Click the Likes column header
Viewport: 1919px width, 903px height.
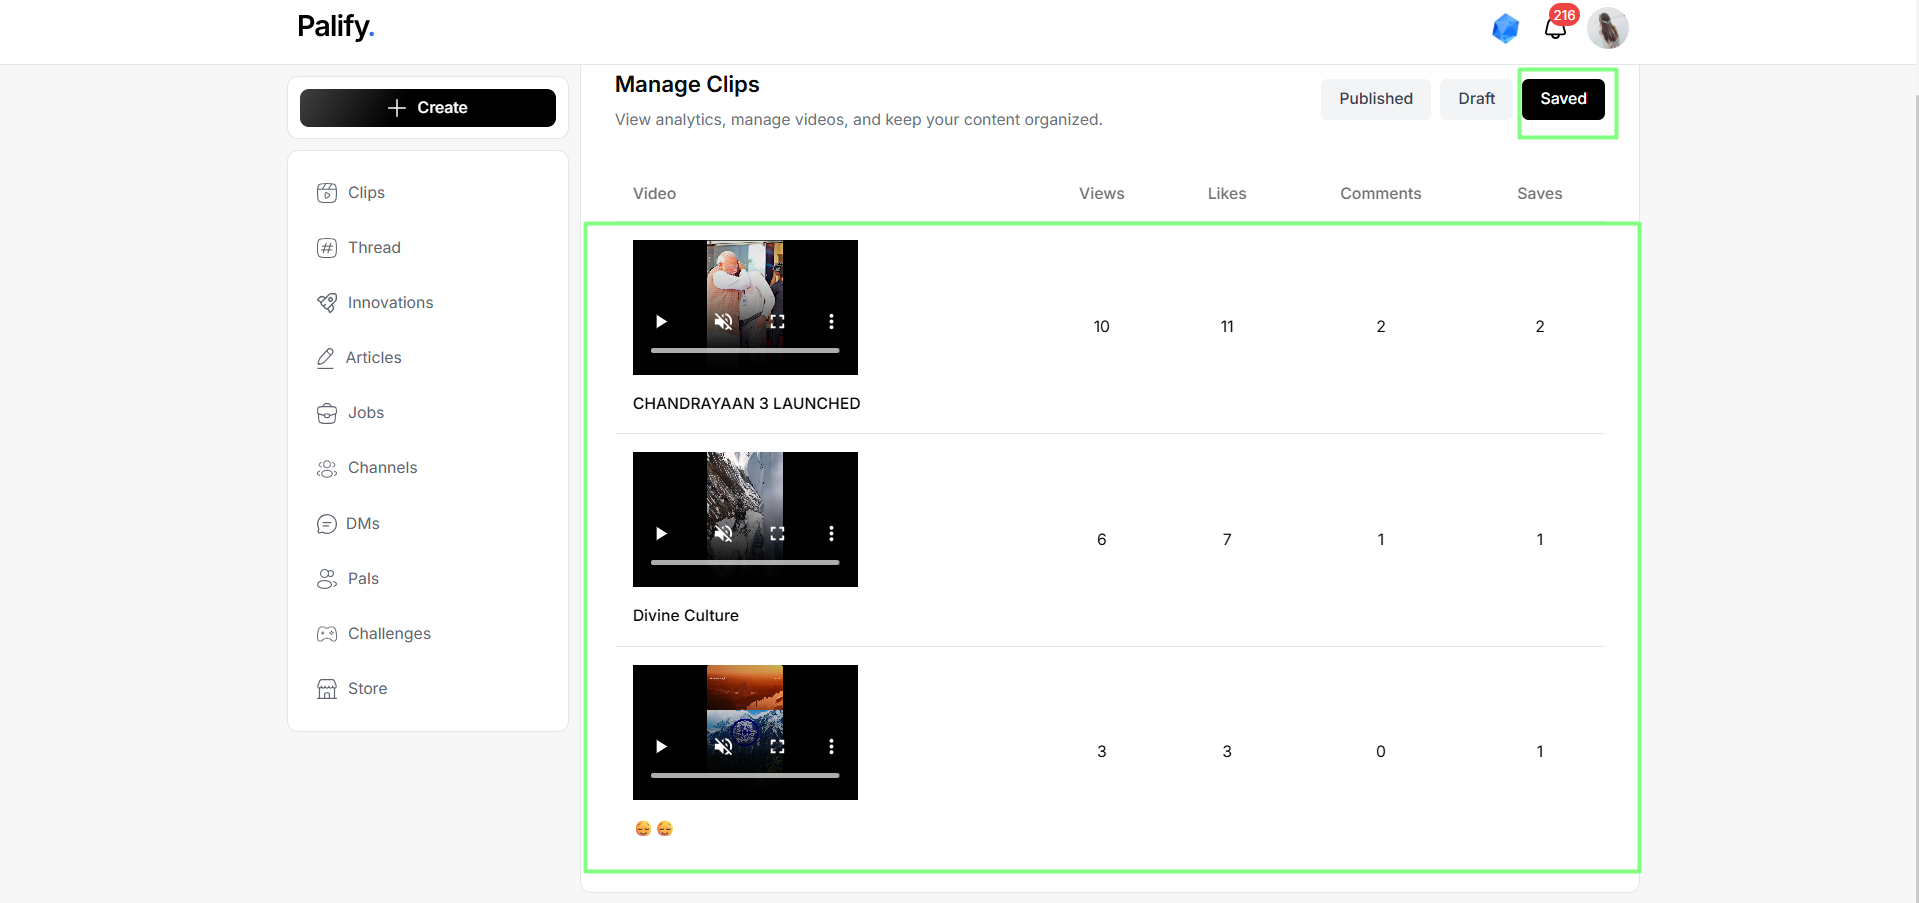coord(1227,194)
